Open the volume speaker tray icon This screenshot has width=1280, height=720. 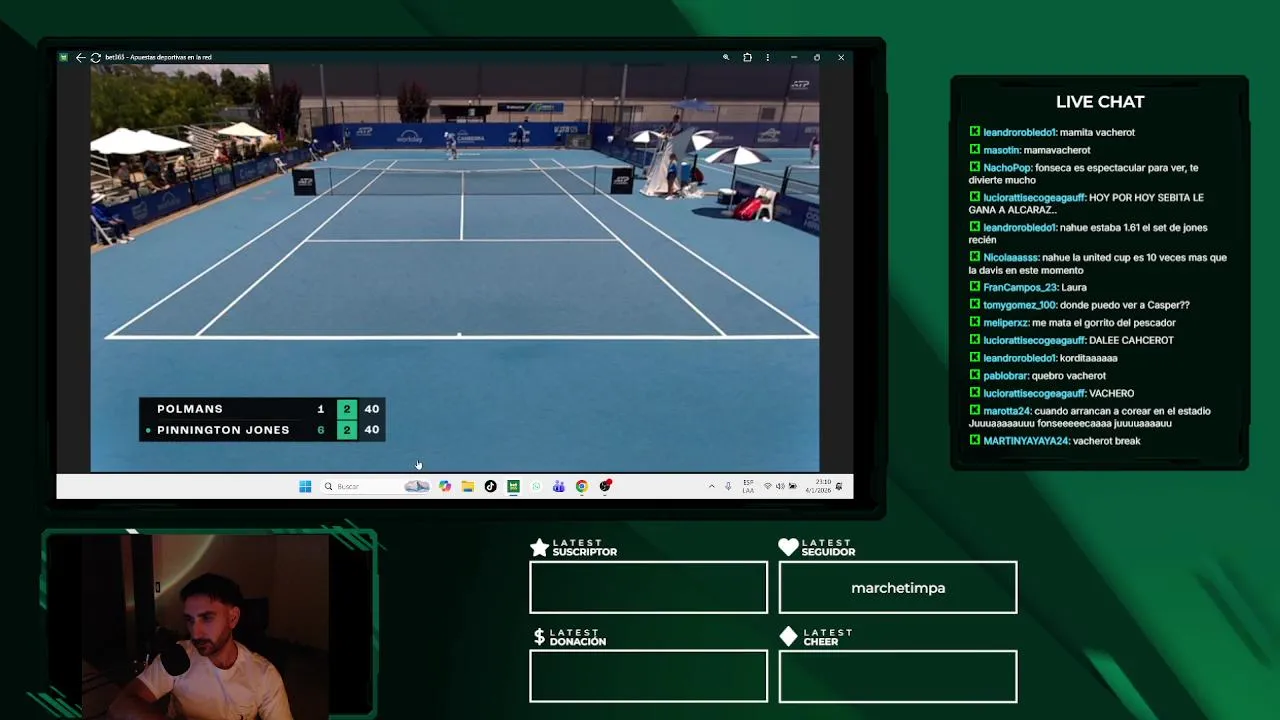click(780, 486)
